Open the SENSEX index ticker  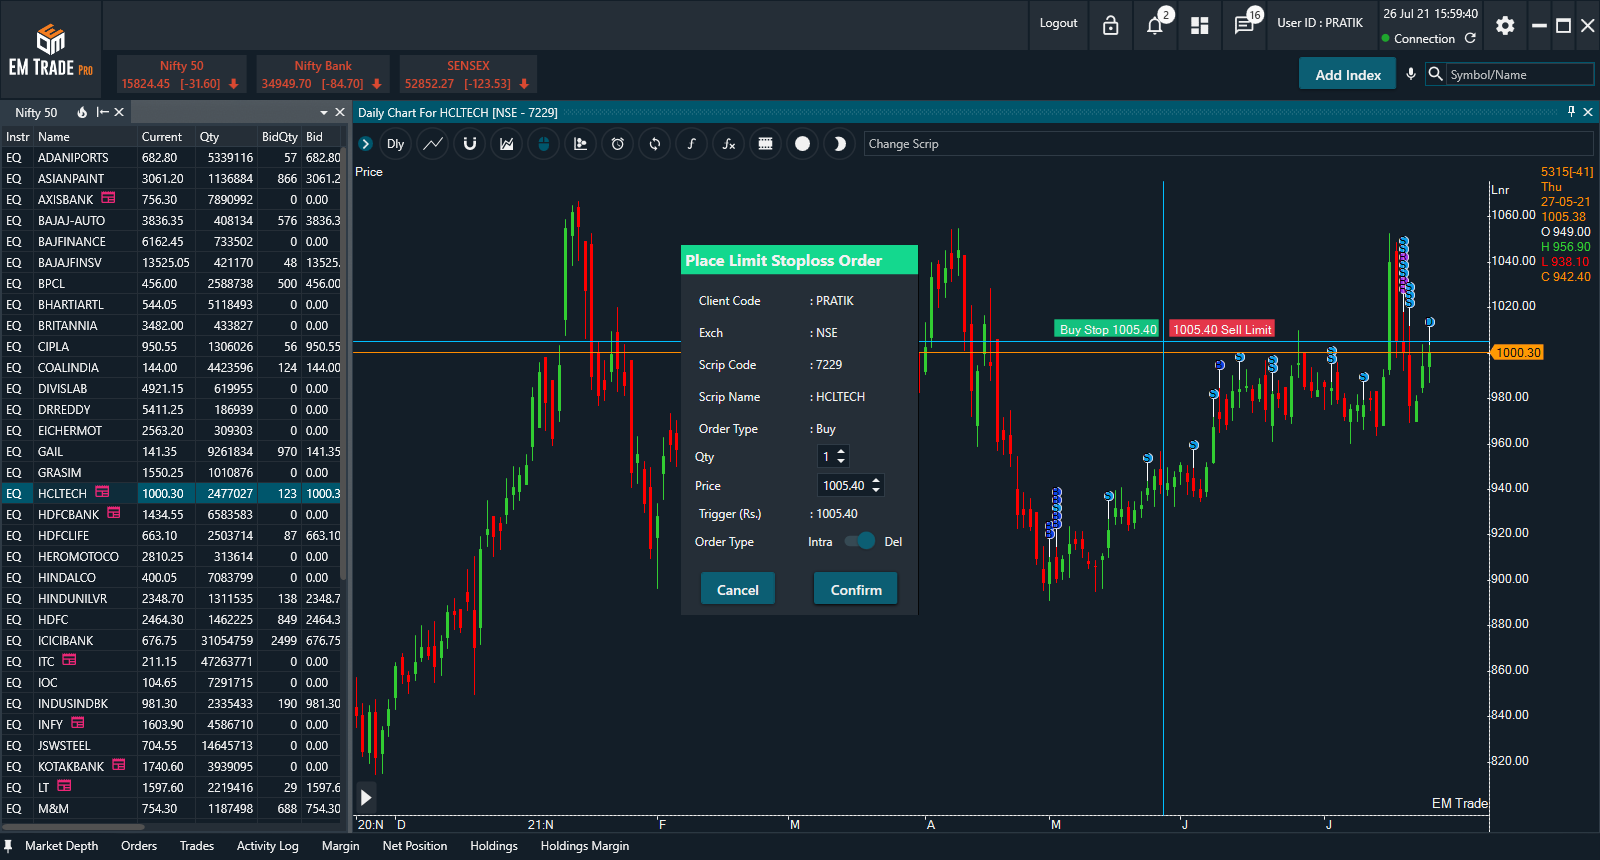467,74
